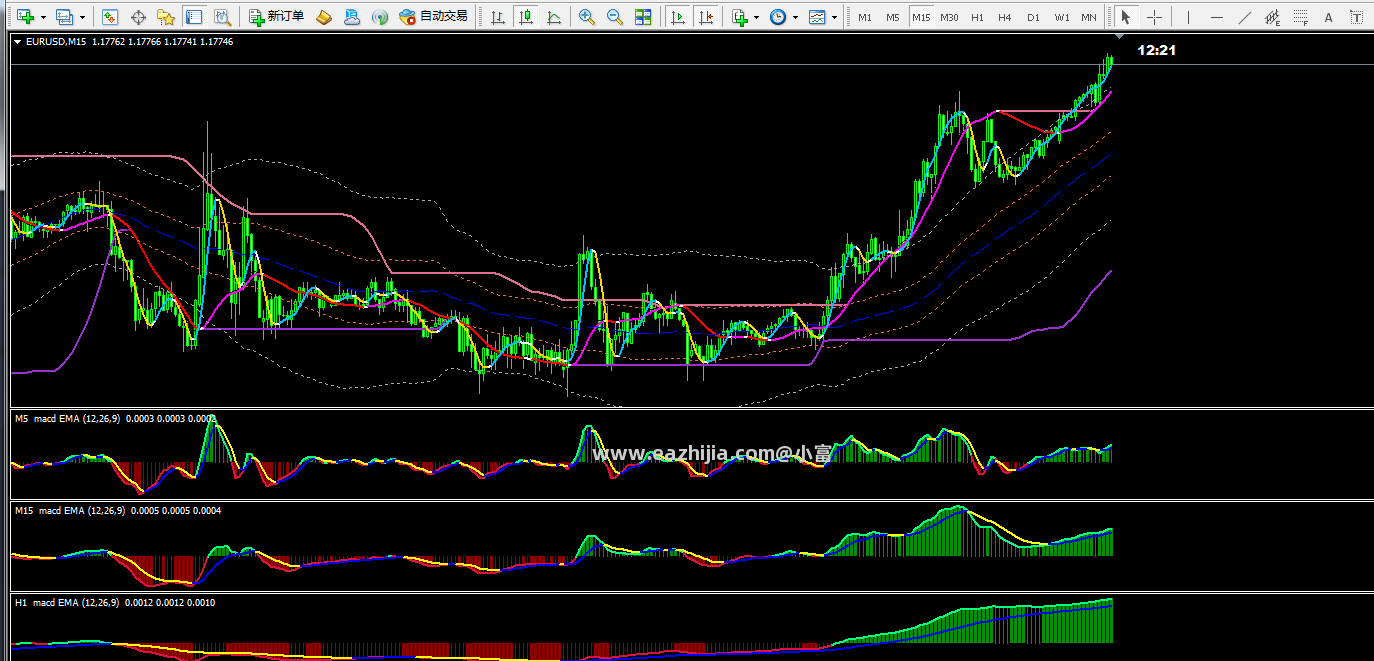Toggle the Market Watch panel
1374x661 pixels.
(x=110, y=17)
